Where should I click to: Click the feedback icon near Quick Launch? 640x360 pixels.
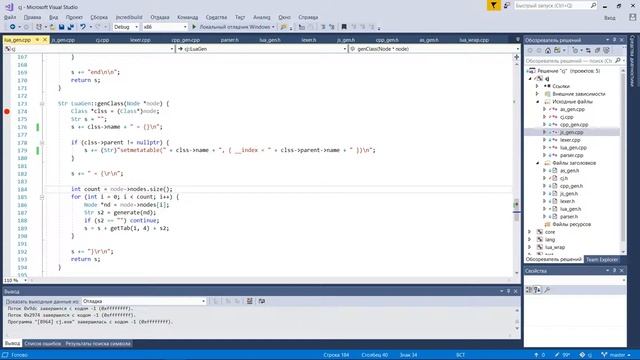(507, 5)
